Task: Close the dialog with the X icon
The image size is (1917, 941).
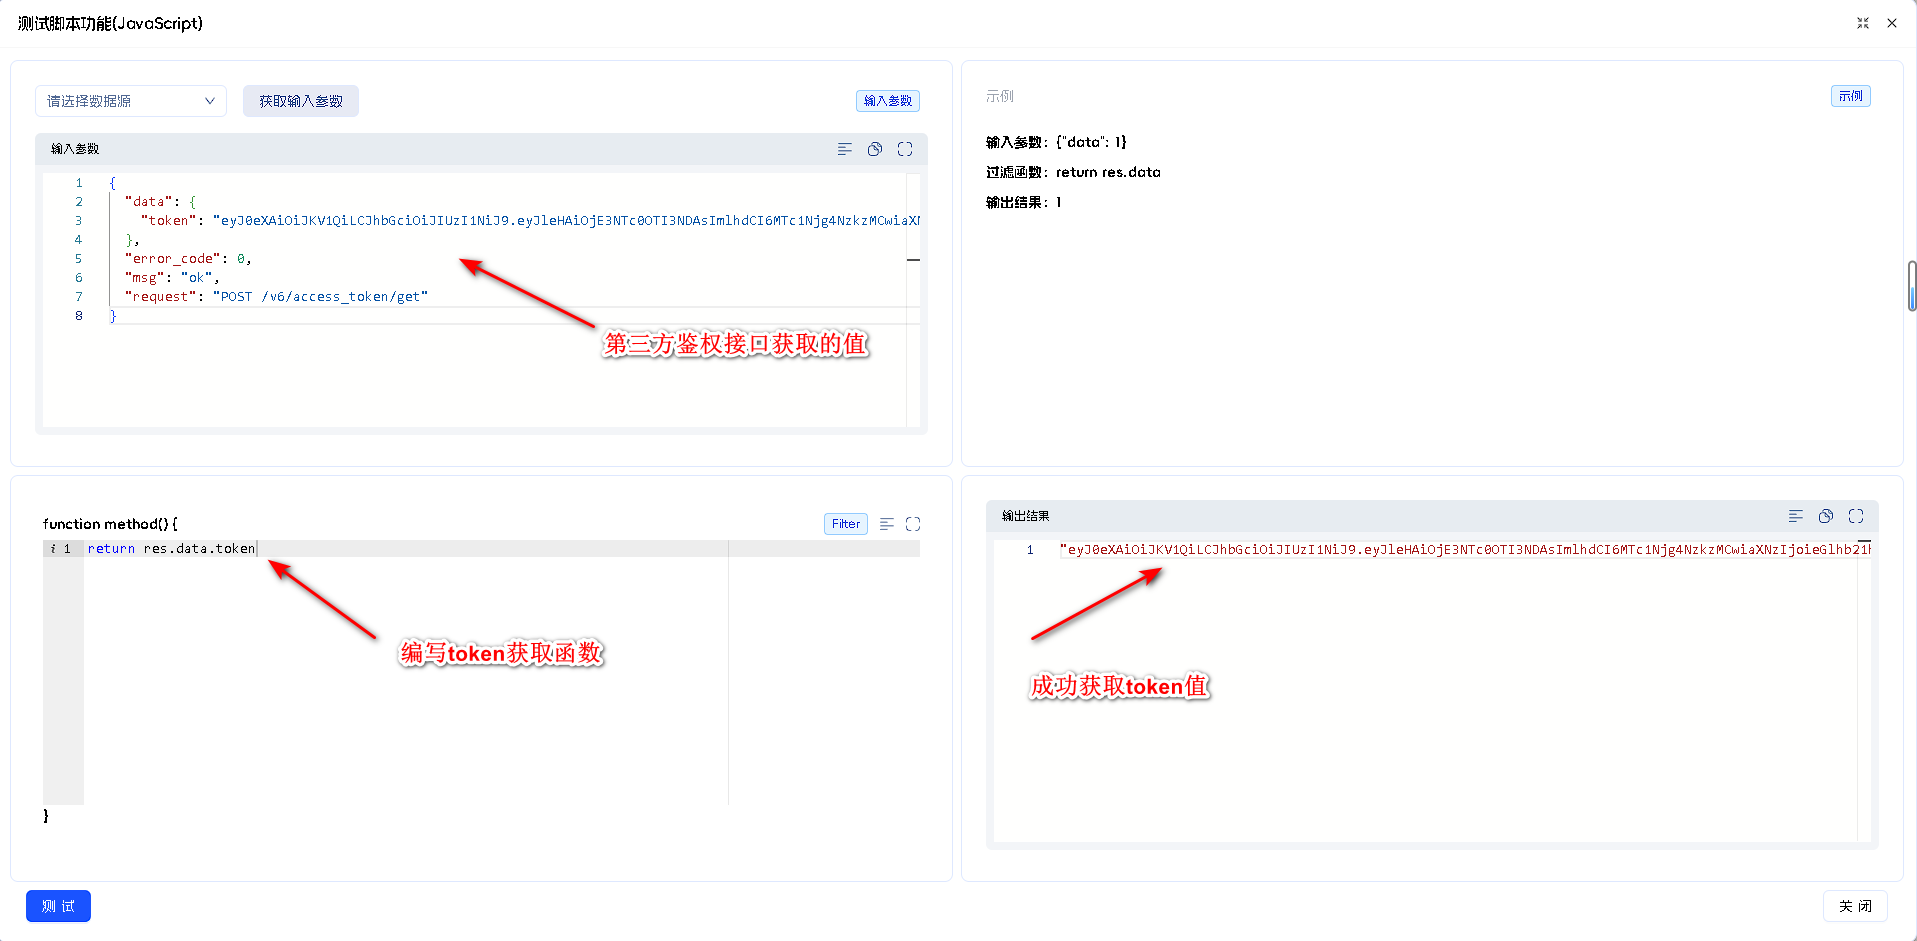Action: click(x=1892, y=23)
